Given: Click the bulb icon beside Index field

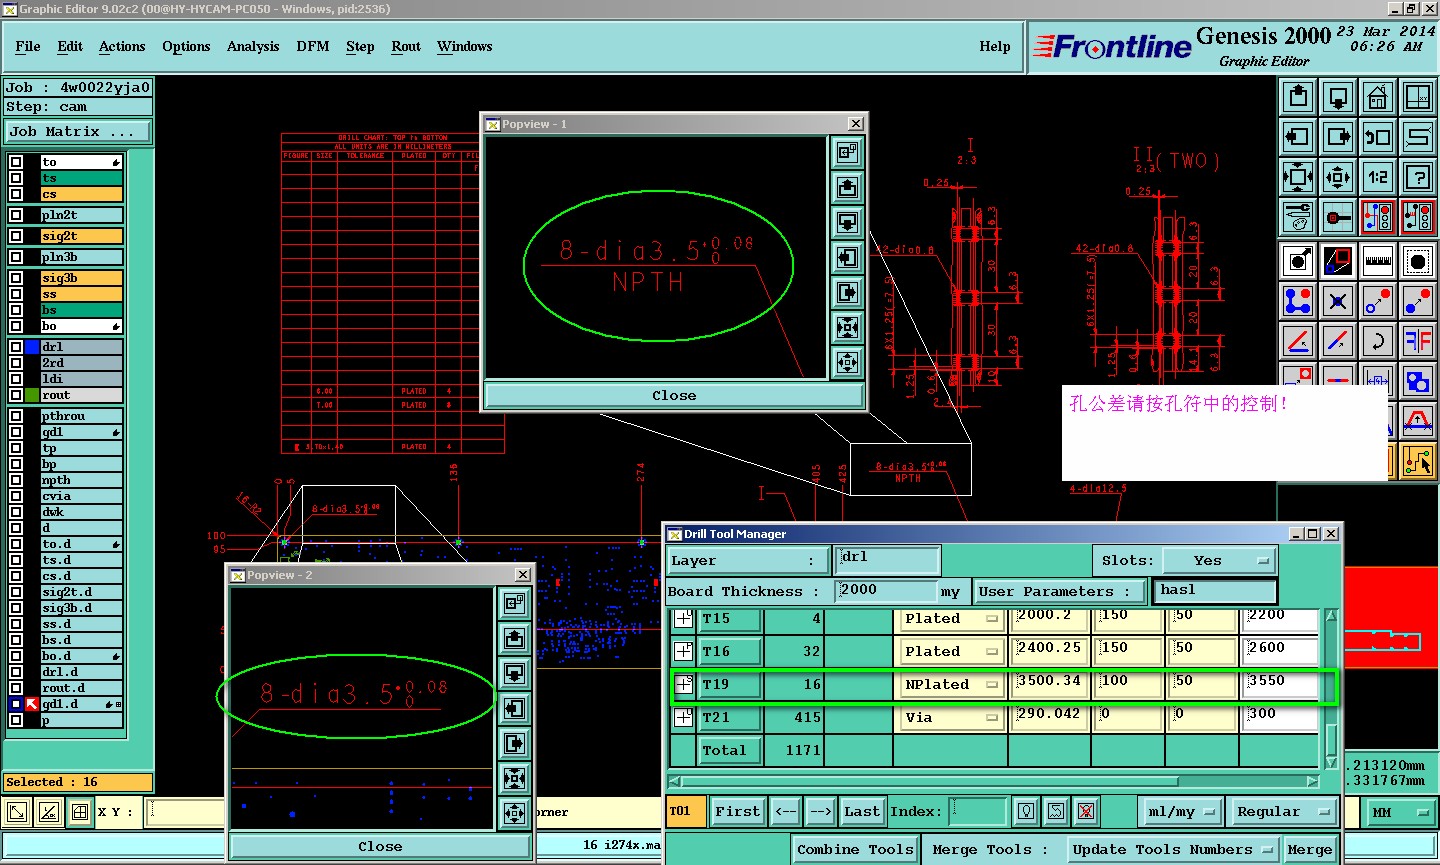Looking at the screenshot, I should pos(1025,811).
